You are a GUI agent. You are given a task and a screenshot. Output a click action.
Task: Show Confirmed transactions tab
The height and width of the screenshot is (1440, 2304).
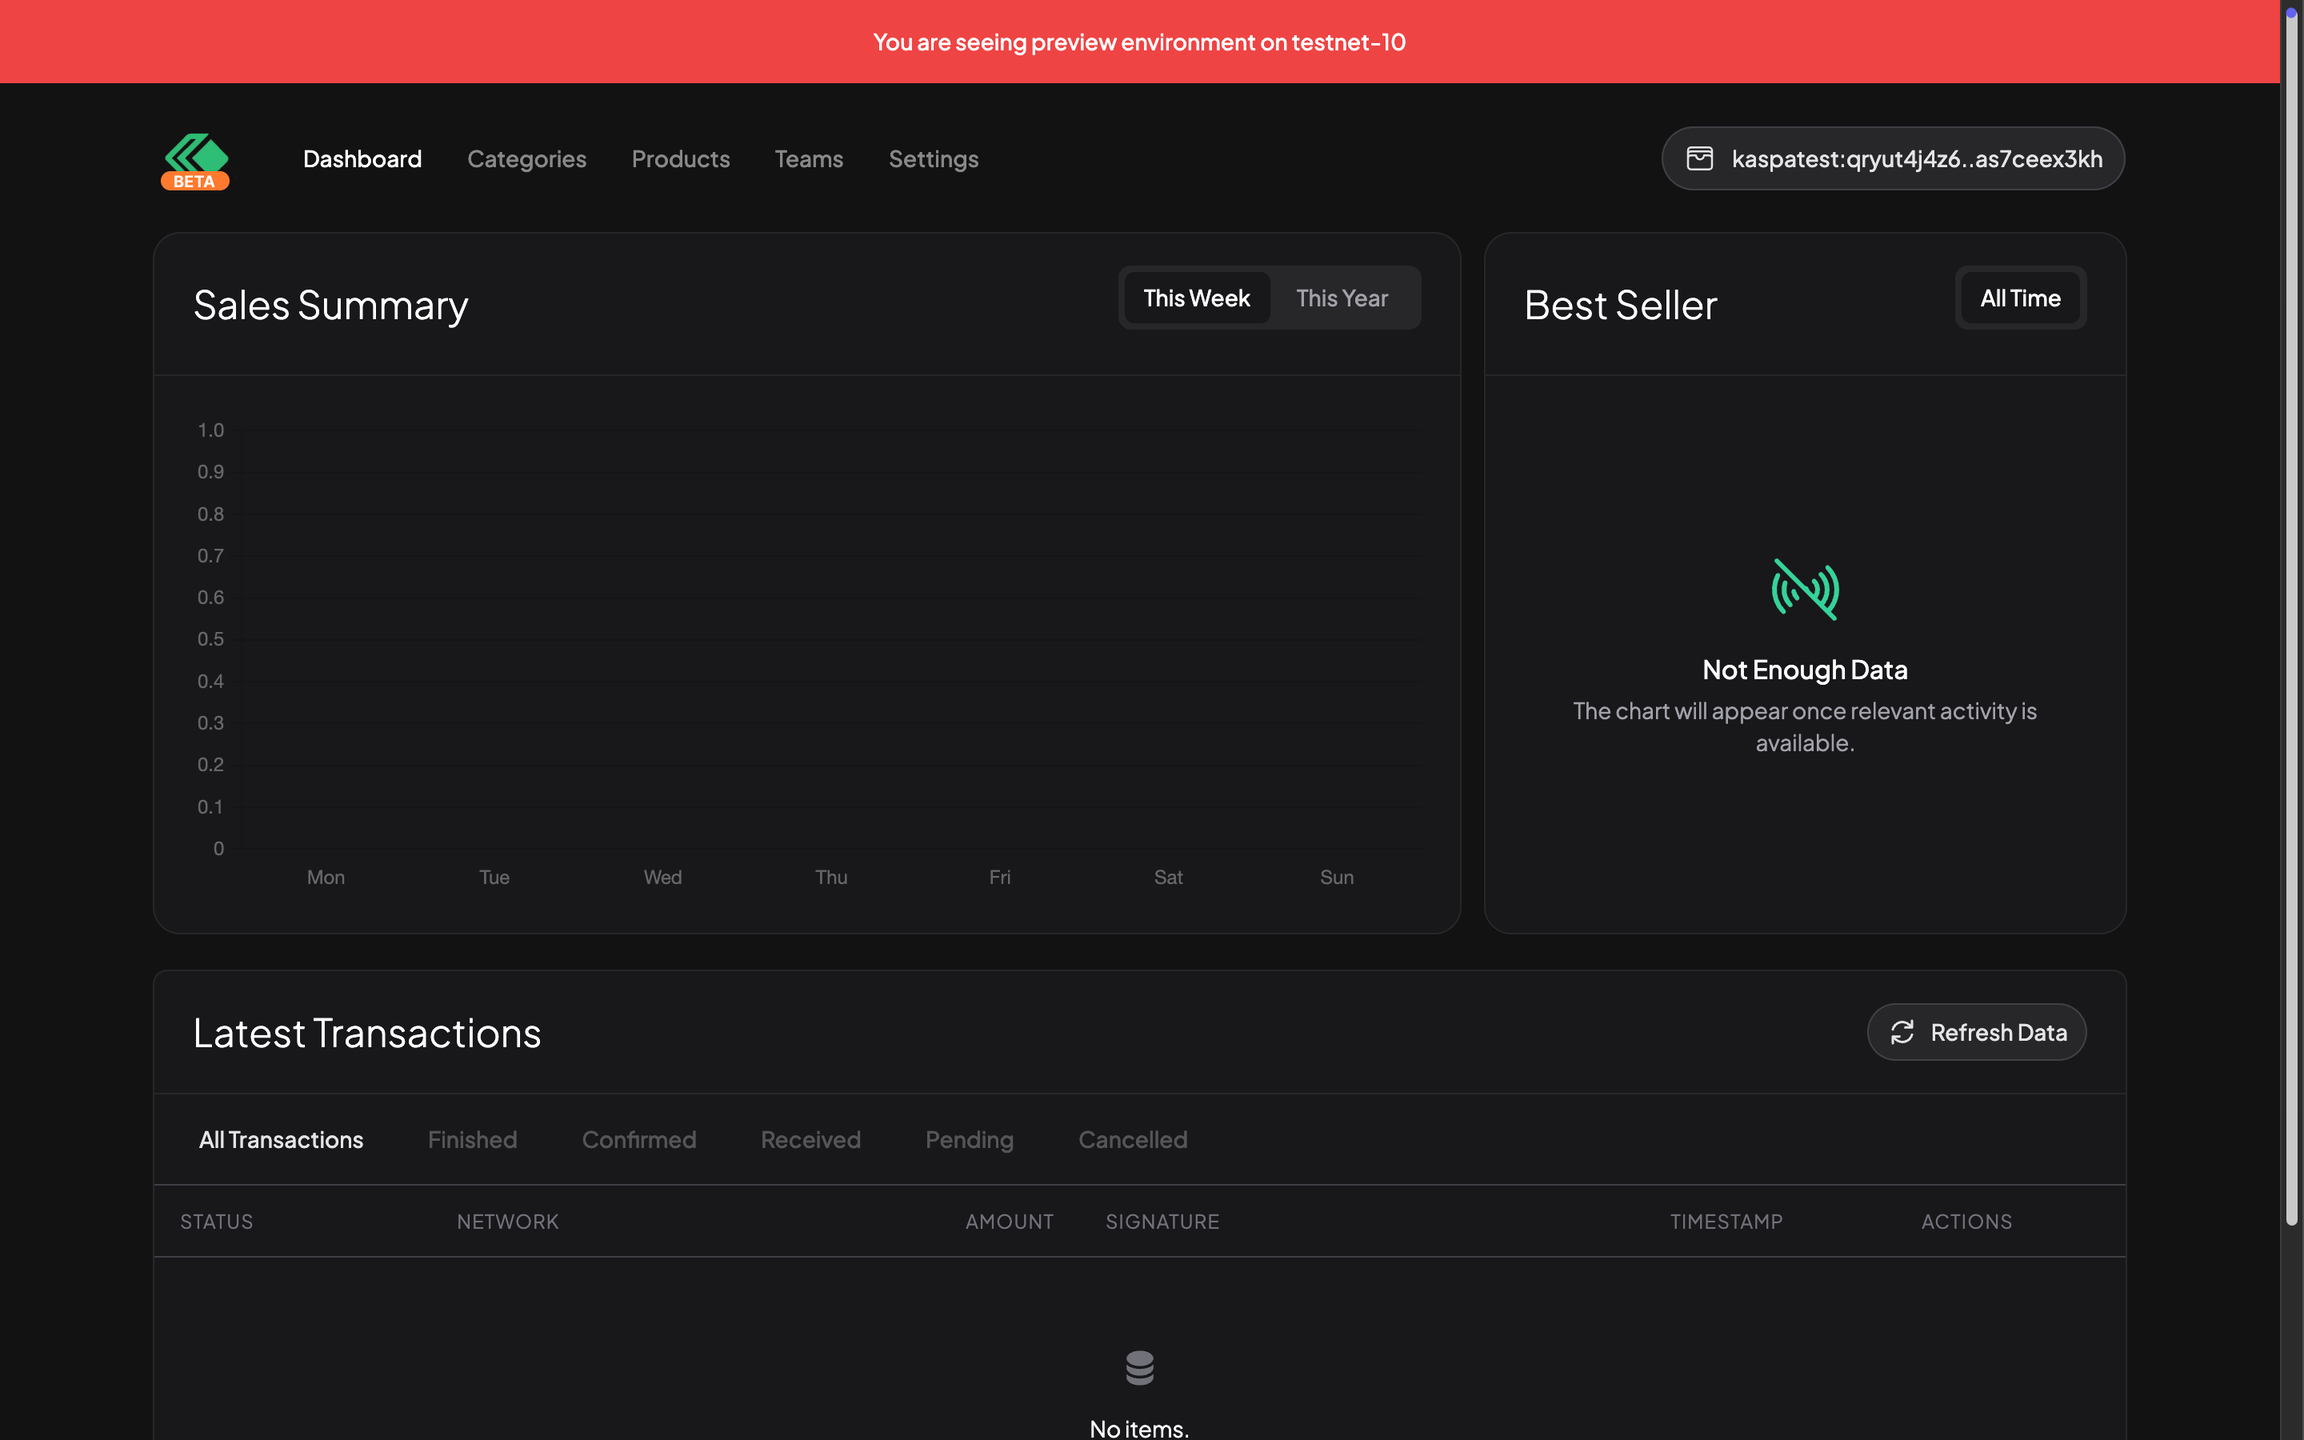click(x=638, y=1140)
